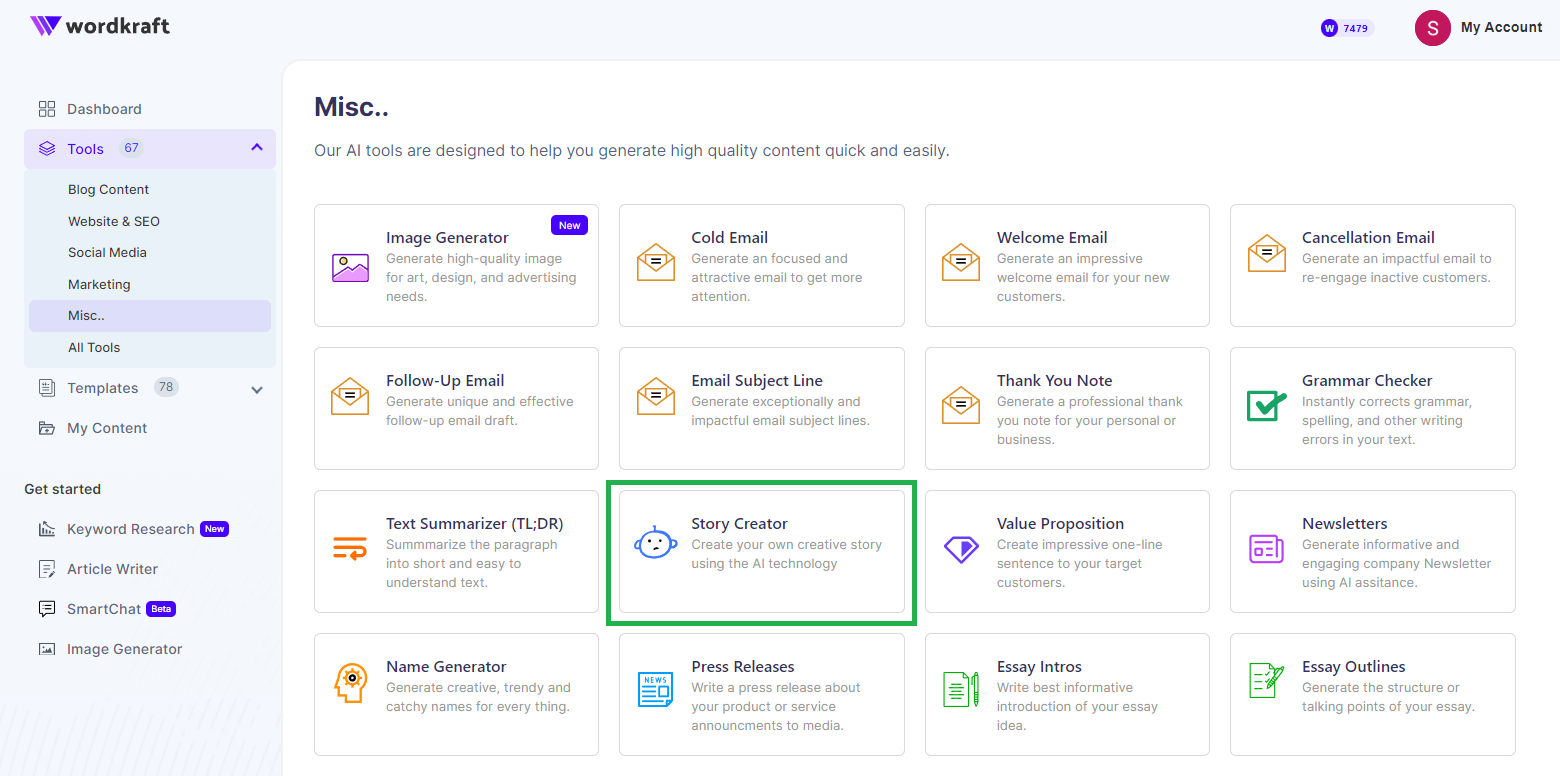Click the Press Releases news icon
The image size is (1560, 776).
656,690
